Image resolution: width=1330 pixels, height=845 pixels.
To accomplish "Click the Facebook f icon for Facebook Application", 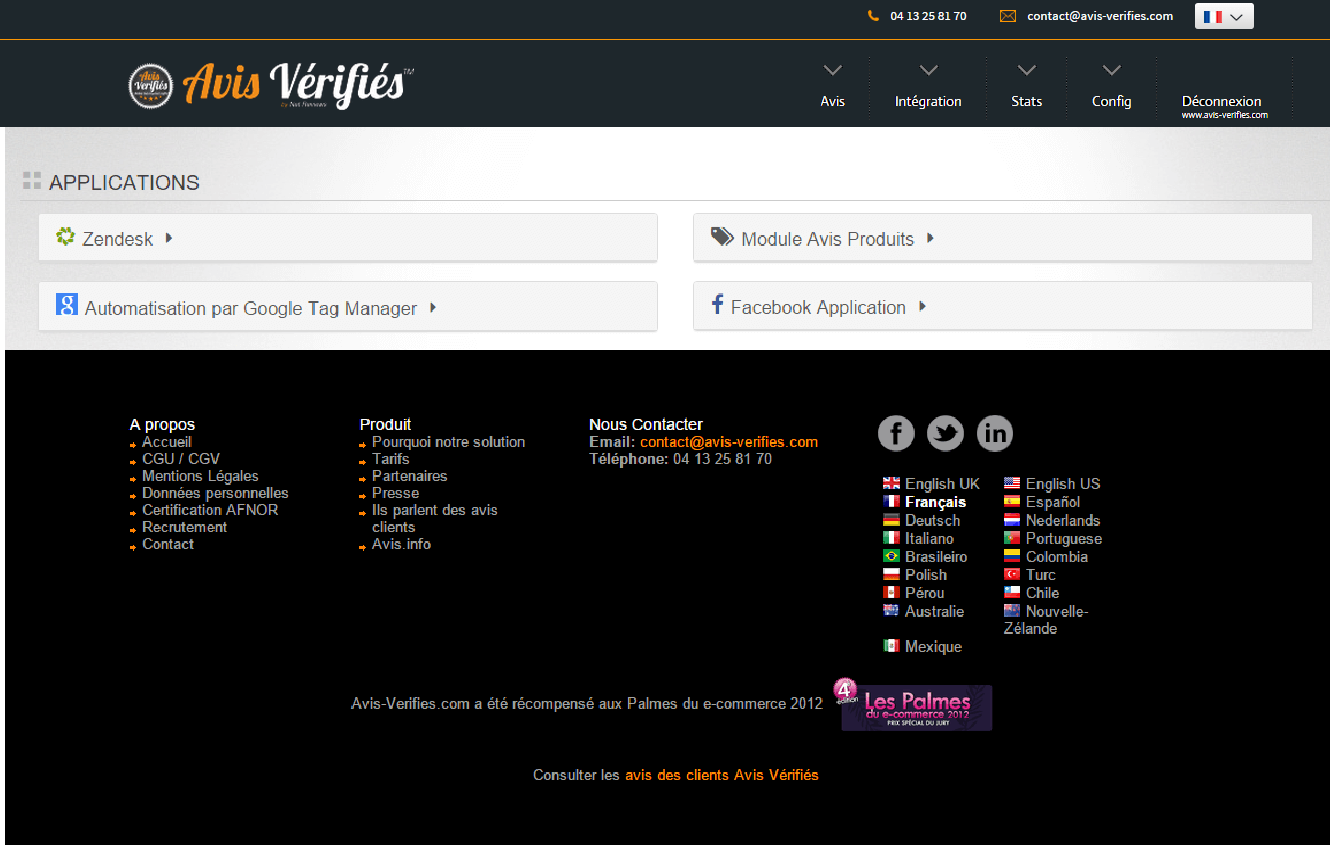I will [717, 305].
